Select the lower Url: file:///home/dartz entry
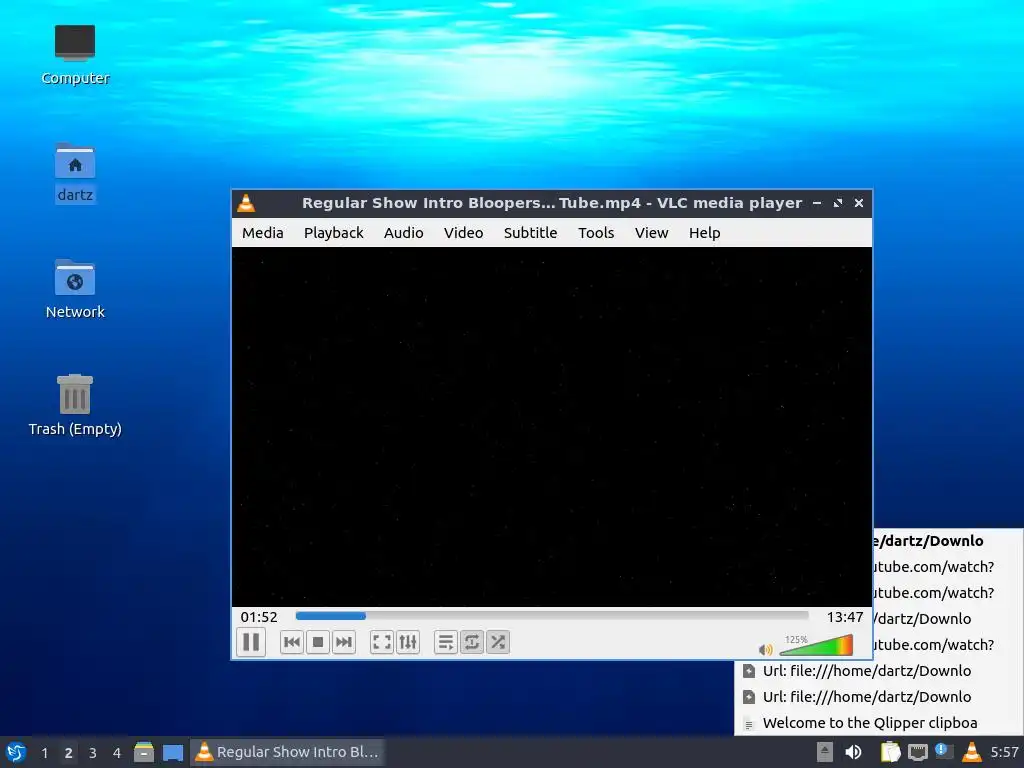 click(x=879, y=697)
